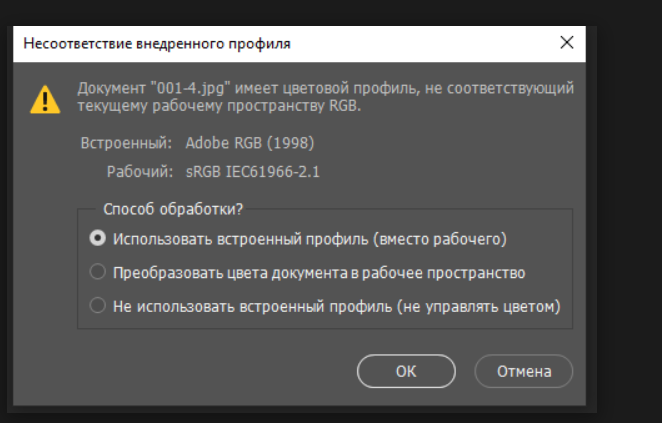
Task: Choose the "Преобразовать цвета документа" radio circle
Action: pyautogui.click(x=97, y=272)
